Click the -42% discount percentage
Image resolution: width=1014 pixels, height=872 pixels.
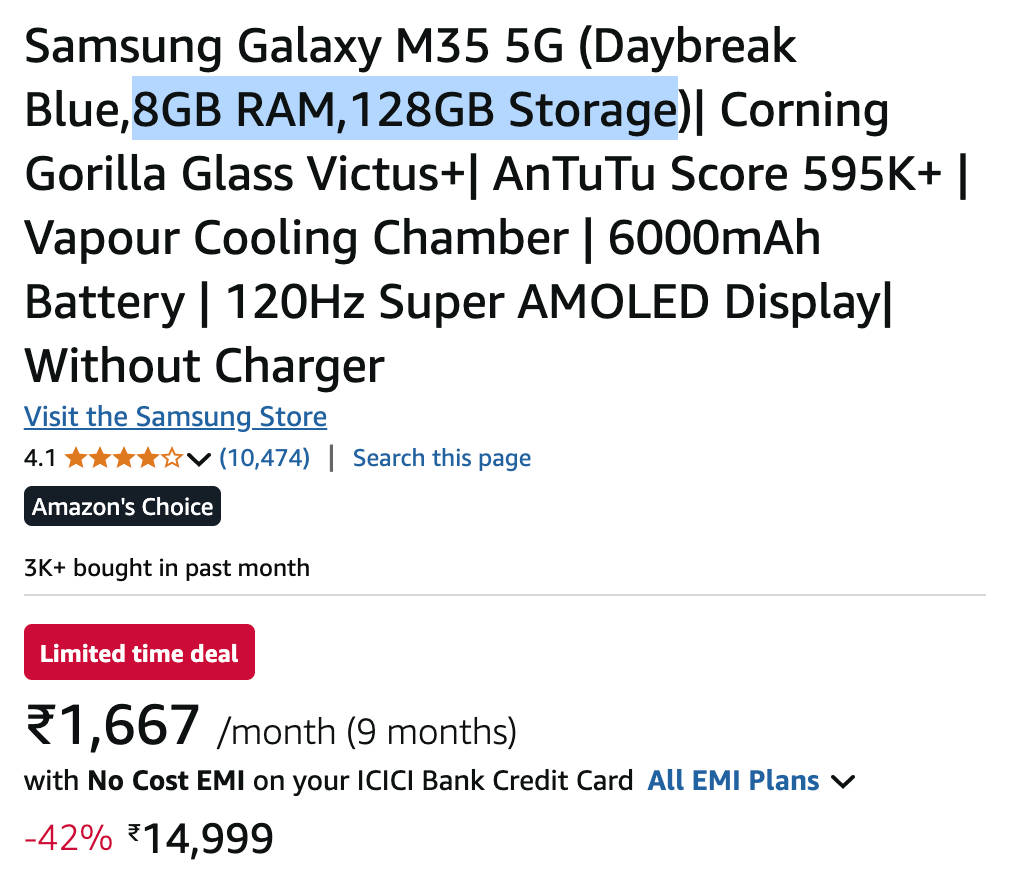[x=68, y=838]
